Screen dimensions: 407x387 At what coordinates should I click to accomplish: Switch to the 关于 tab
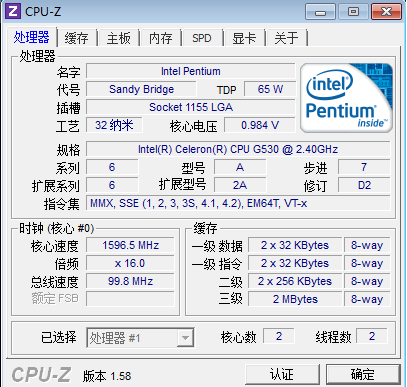(x=286, y=38)
